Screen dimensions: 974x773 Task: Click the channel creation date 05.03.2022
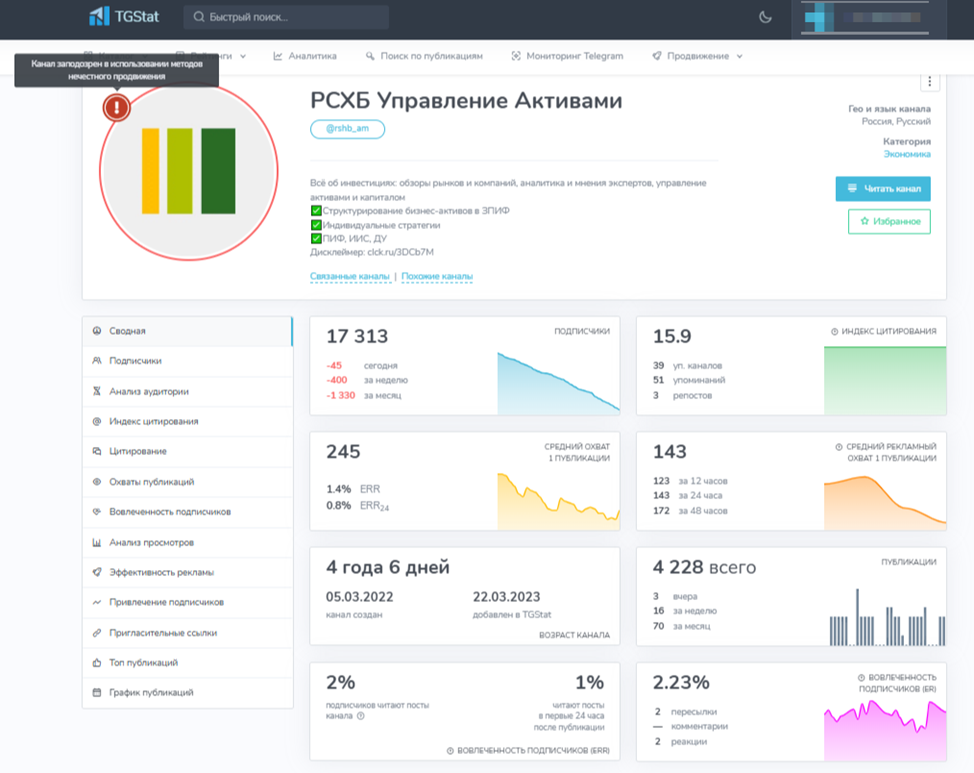pos(359,597)
